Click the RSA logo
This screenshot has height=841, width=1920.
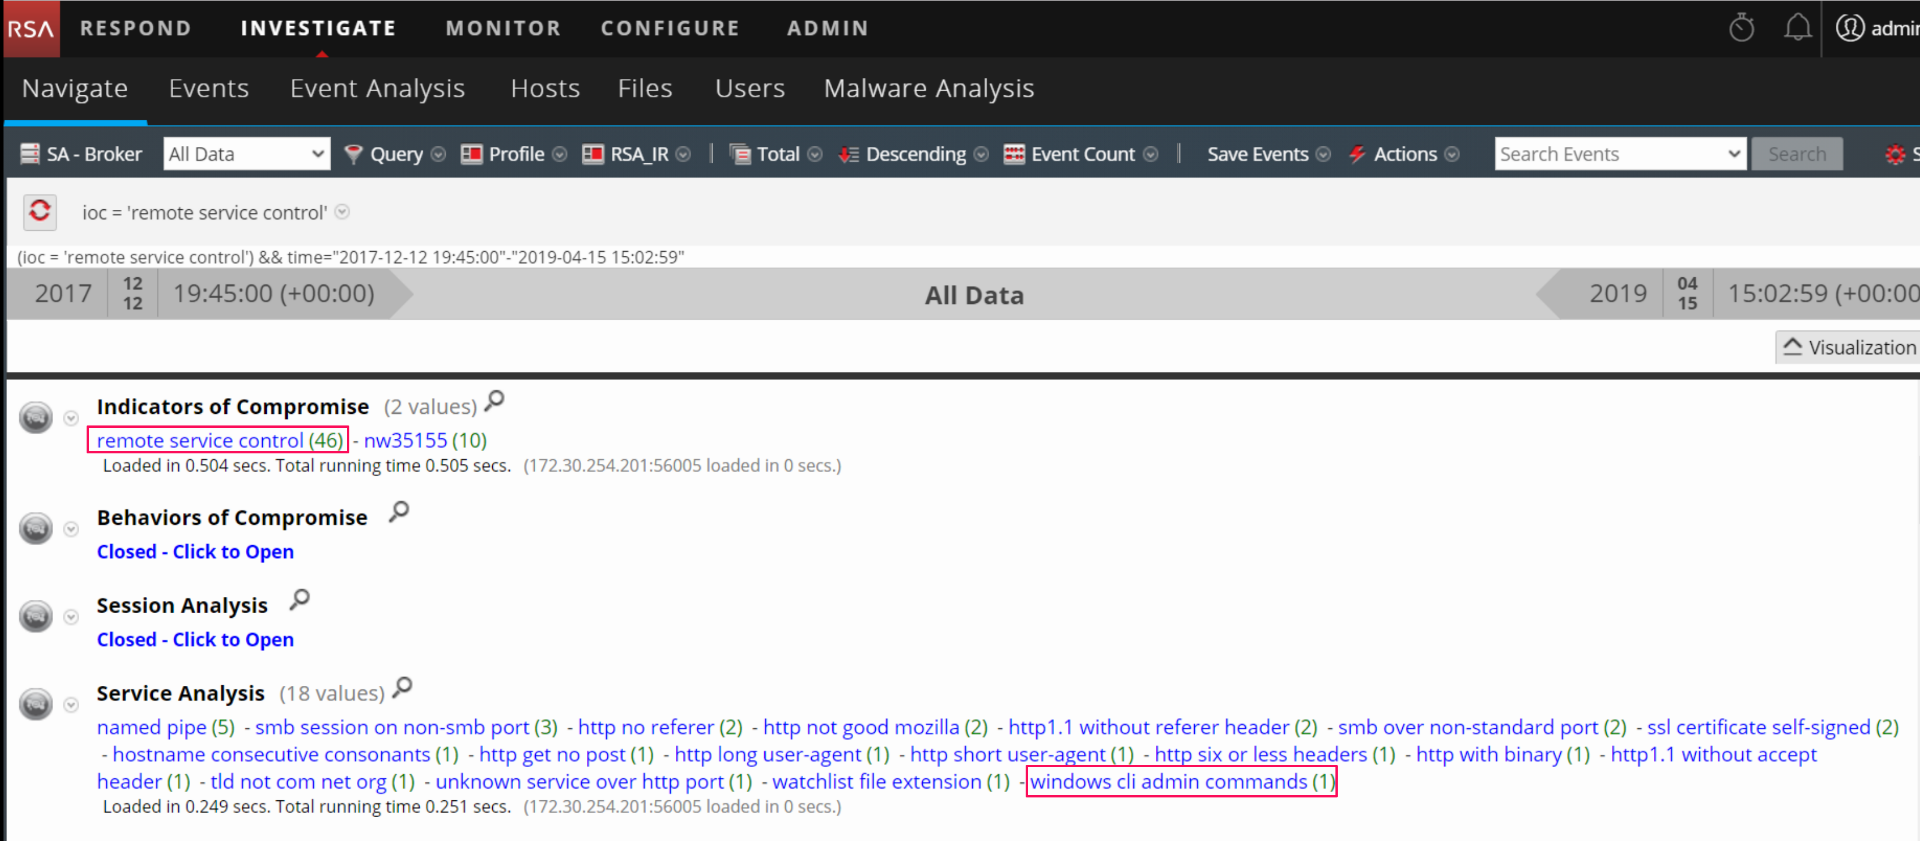click(x=30, y=28)
